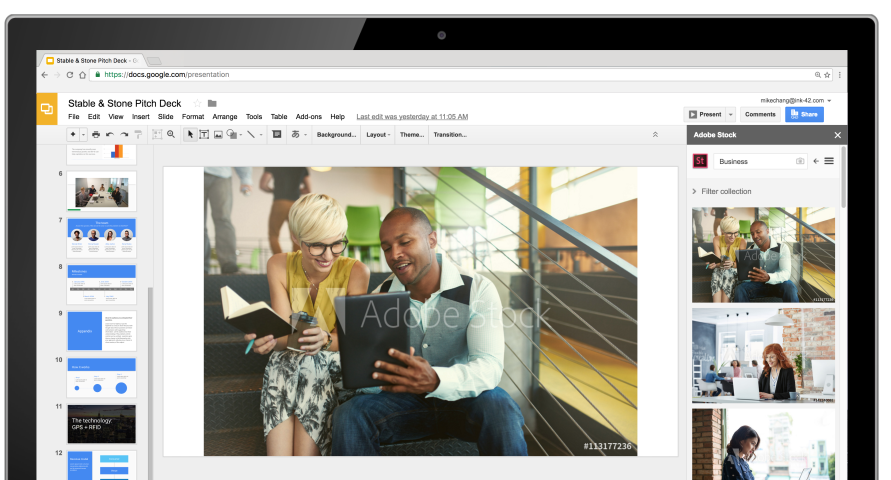The image size is (891, 480).
Task: Start the presentation with Present button
Action: pos(705,114)
